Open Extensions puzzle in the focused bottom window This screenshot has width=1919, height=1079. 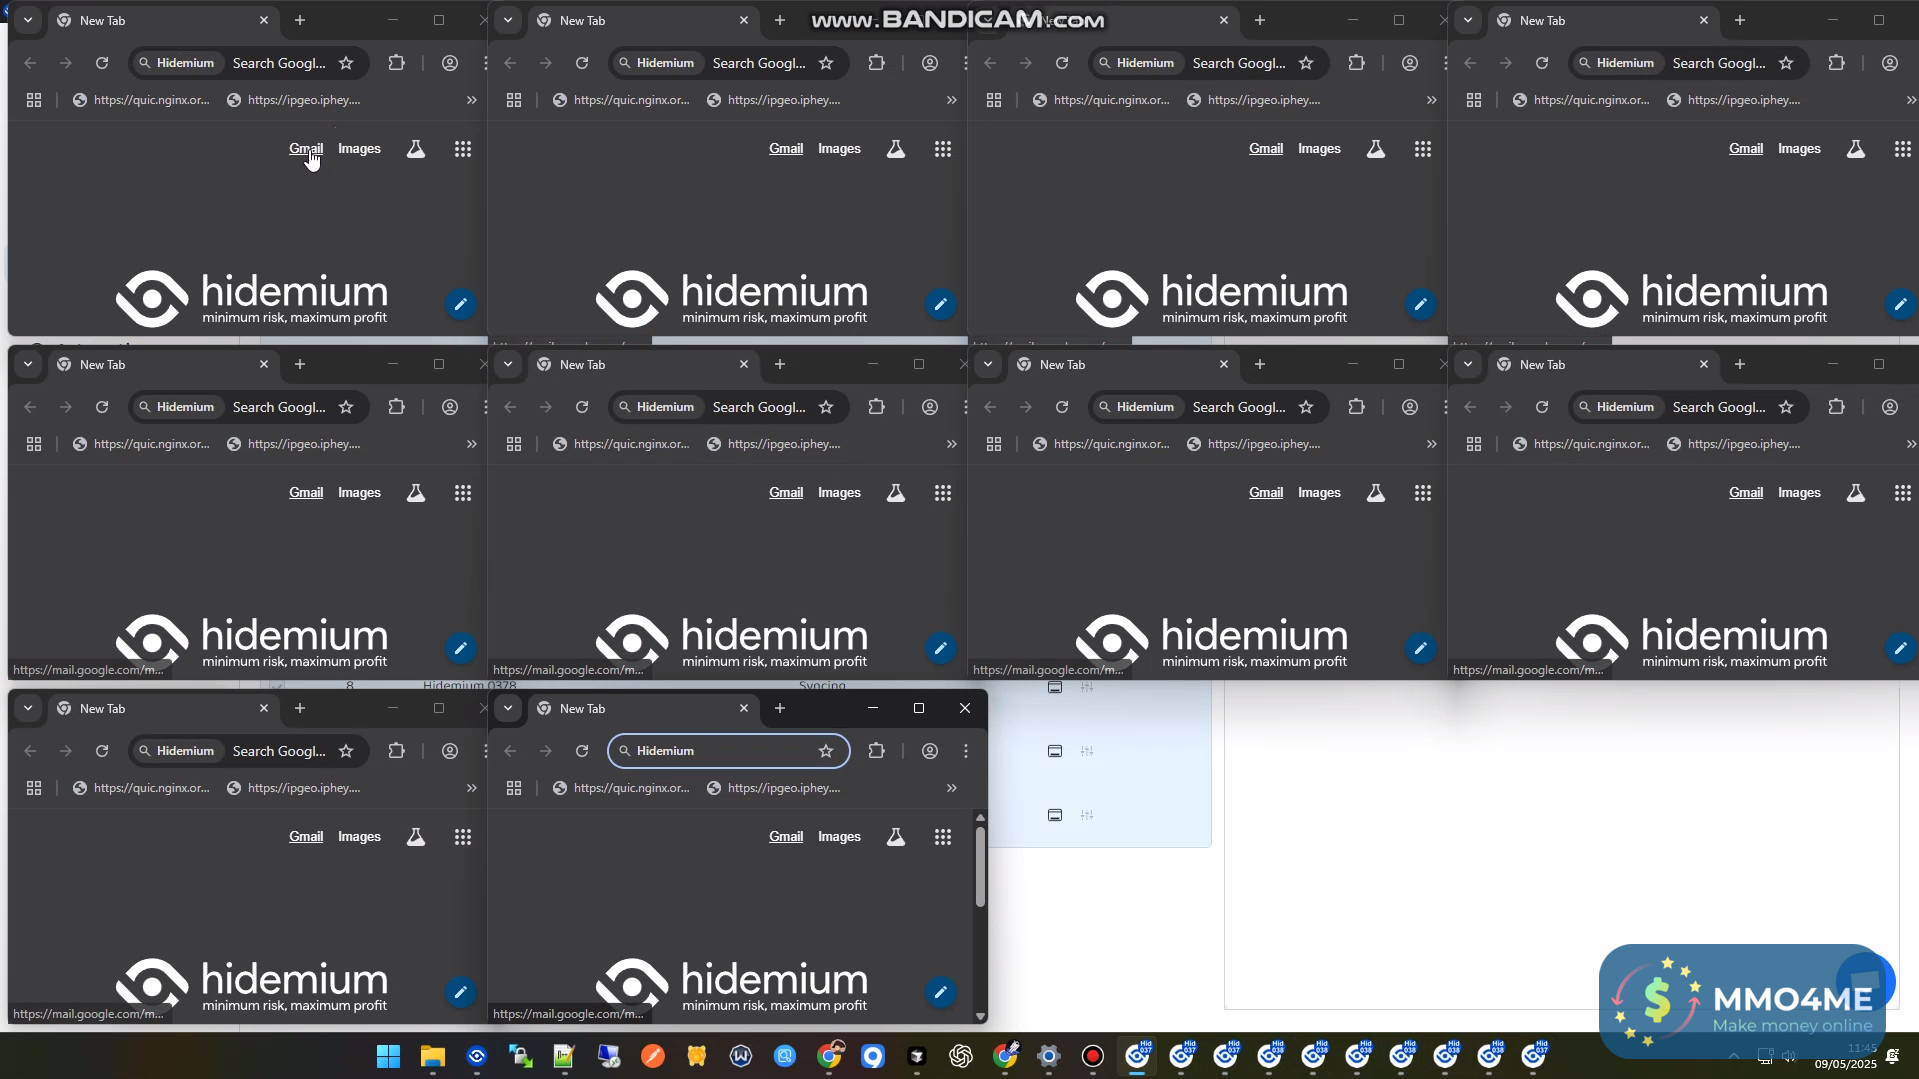pos(877,751)
